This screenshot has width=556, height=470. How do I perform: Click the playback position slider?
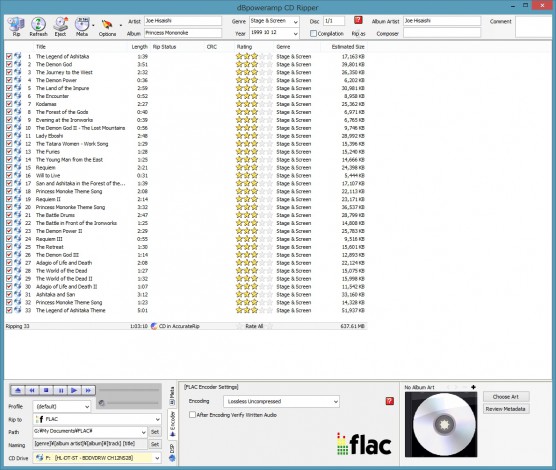click(129, 390)
